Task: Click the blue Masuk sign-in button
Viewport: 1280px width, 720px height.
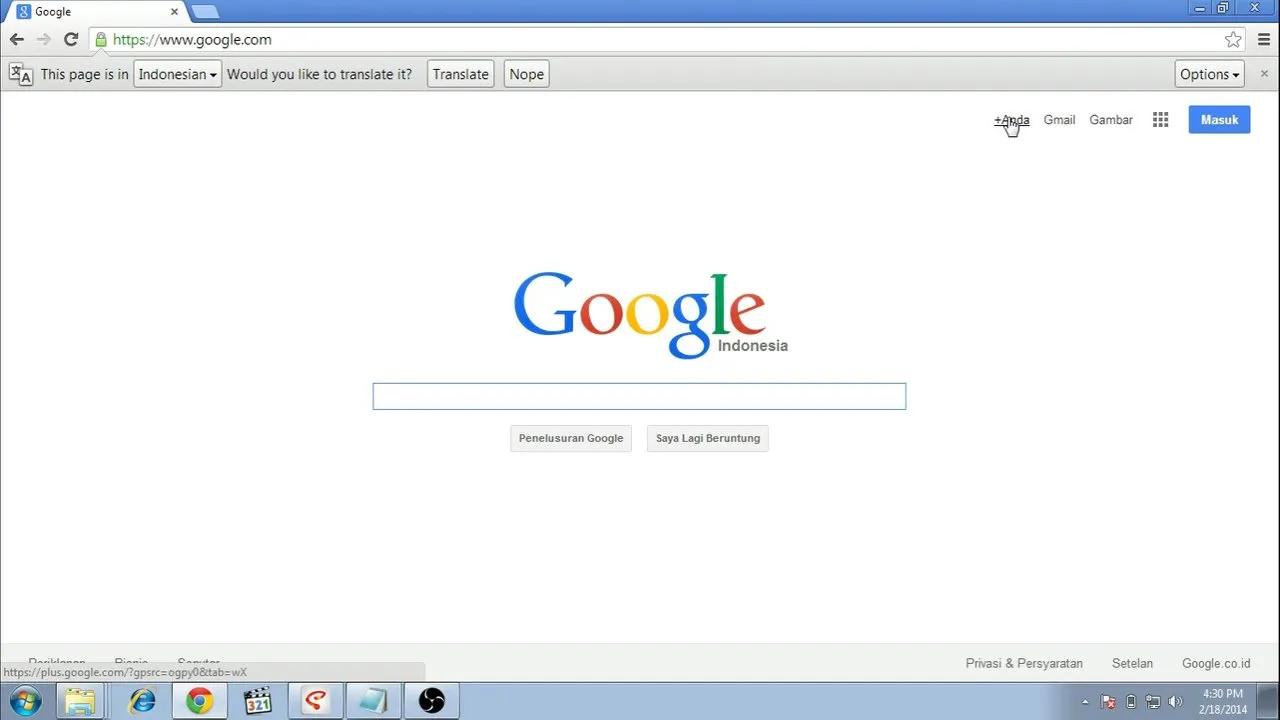Action: (x=1219, y=120)
